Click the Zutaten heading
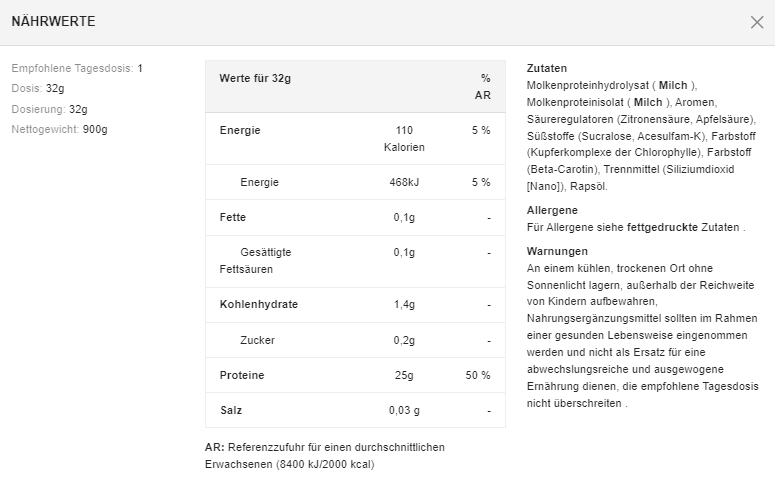The image size is (775, 478). pos(546,68)
